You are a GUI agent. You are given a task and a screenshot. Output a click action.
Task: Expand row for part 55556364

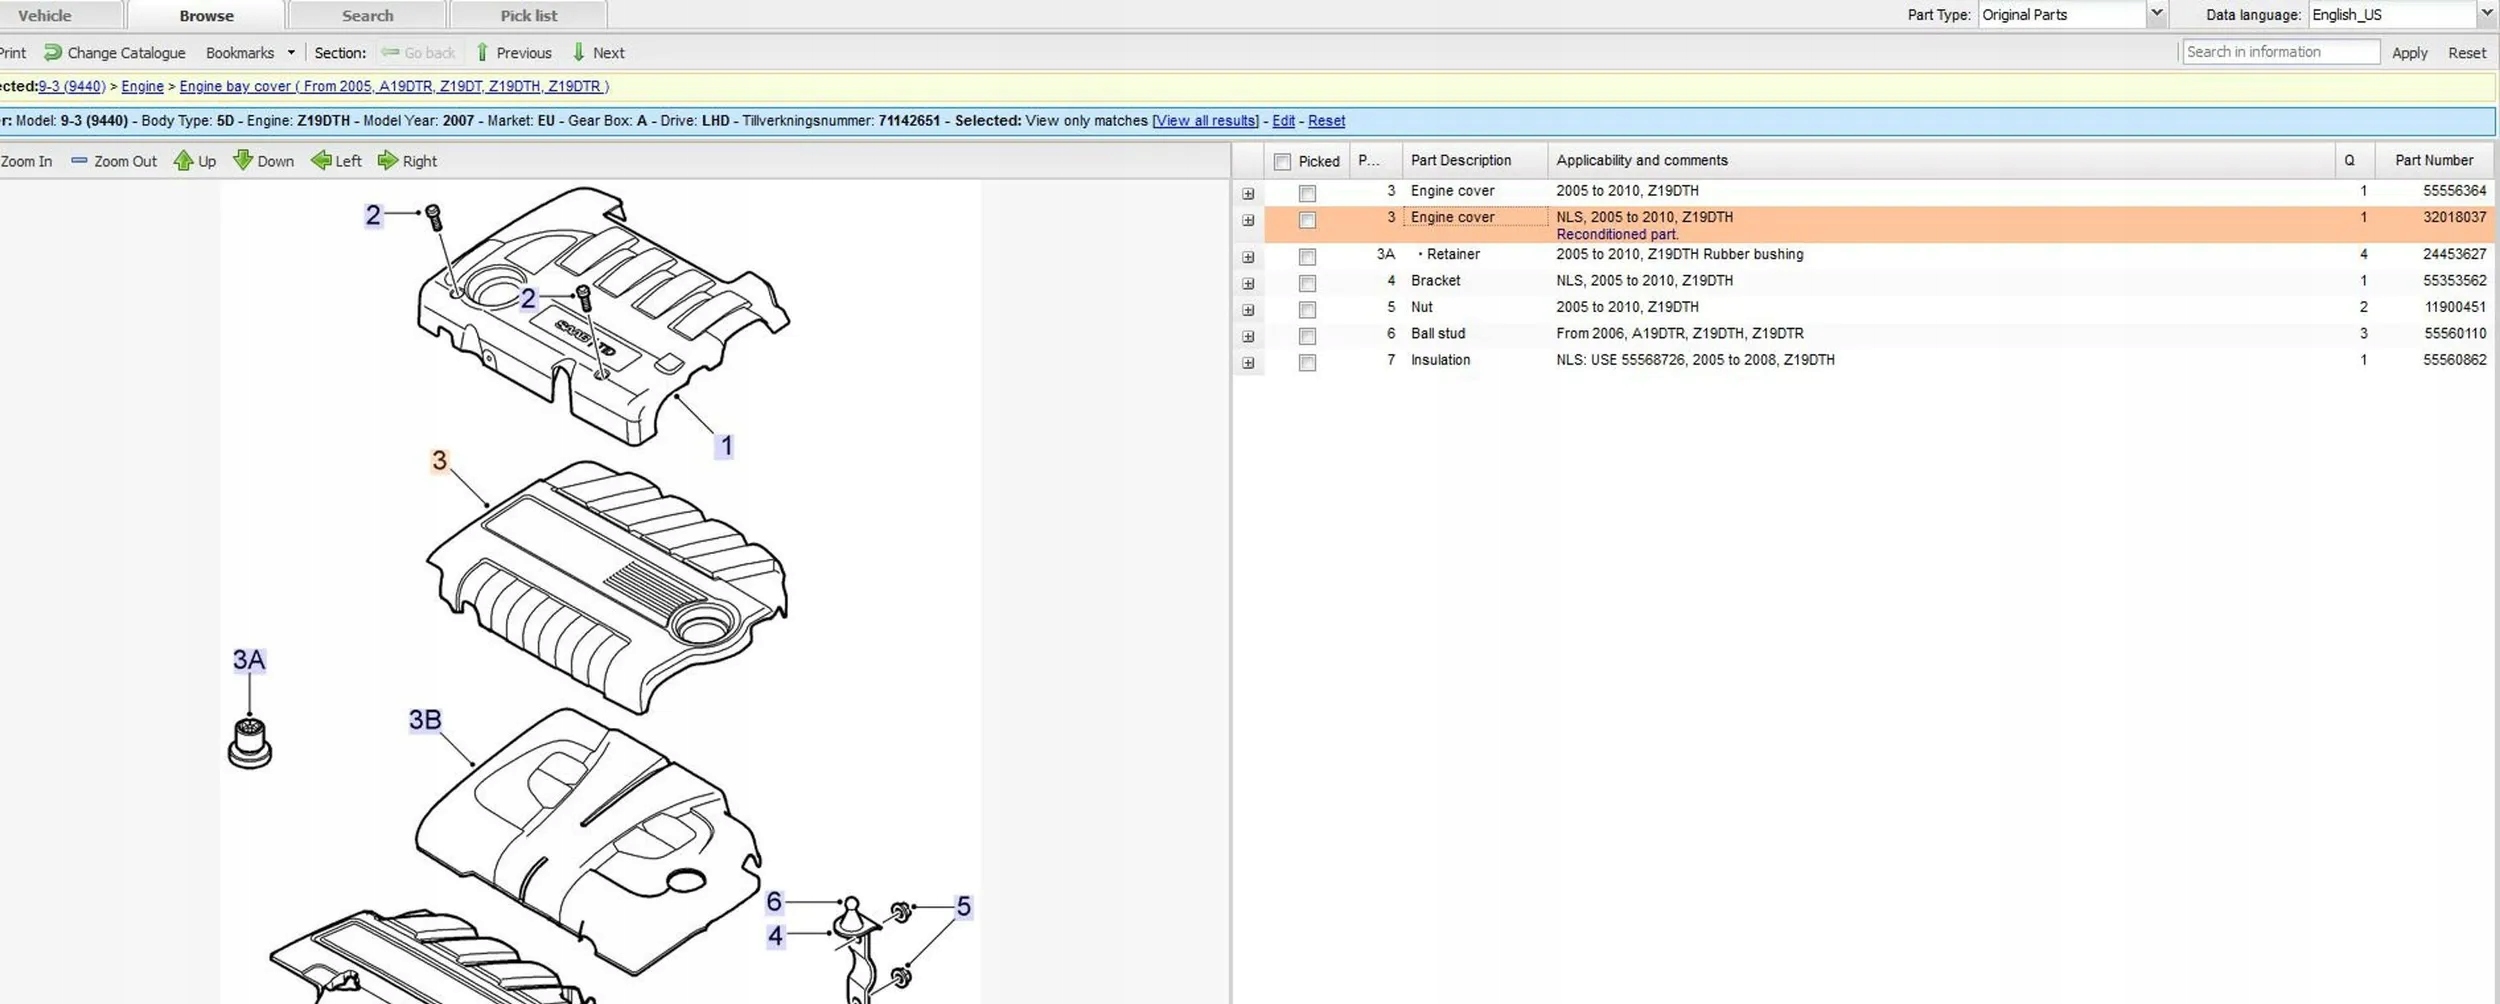(x=1248, y=194)
